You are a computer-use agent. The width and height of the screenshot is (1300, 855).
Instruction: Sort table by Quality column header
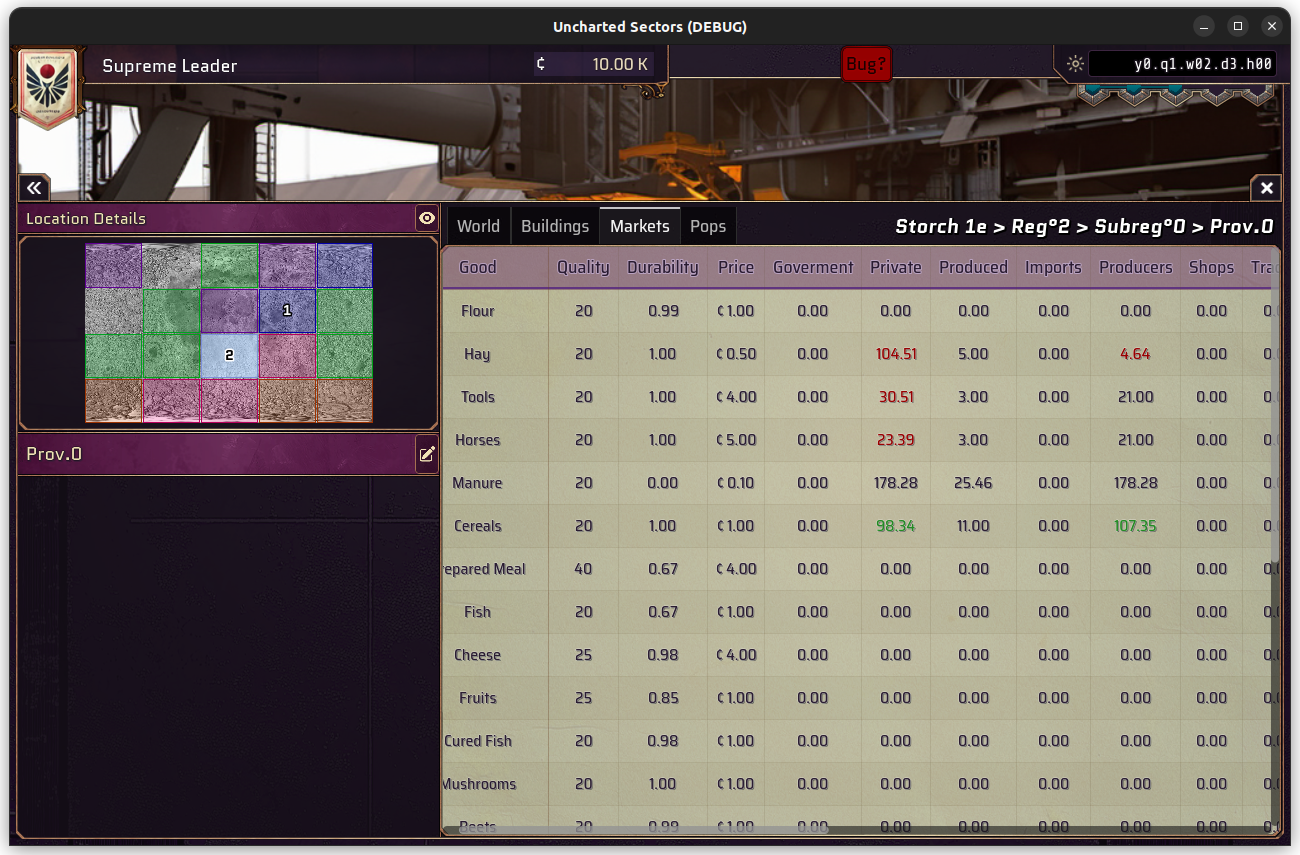click(x=583, y=267)
